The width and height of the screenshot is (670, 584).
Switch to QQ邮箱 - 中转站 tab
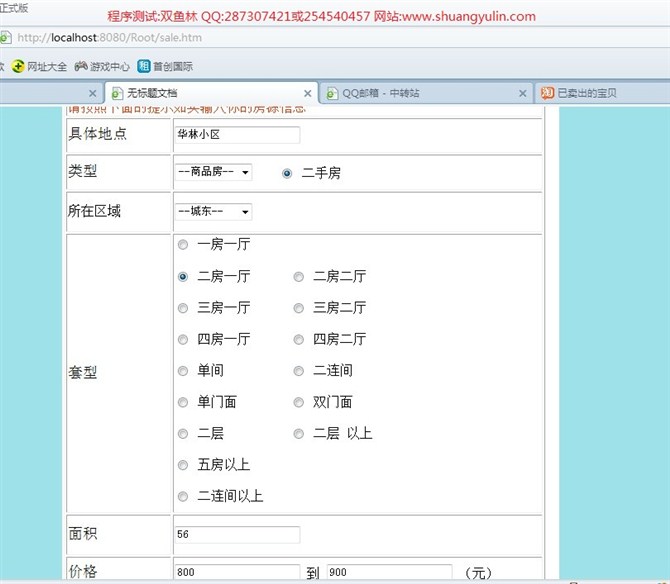[426, 93]
